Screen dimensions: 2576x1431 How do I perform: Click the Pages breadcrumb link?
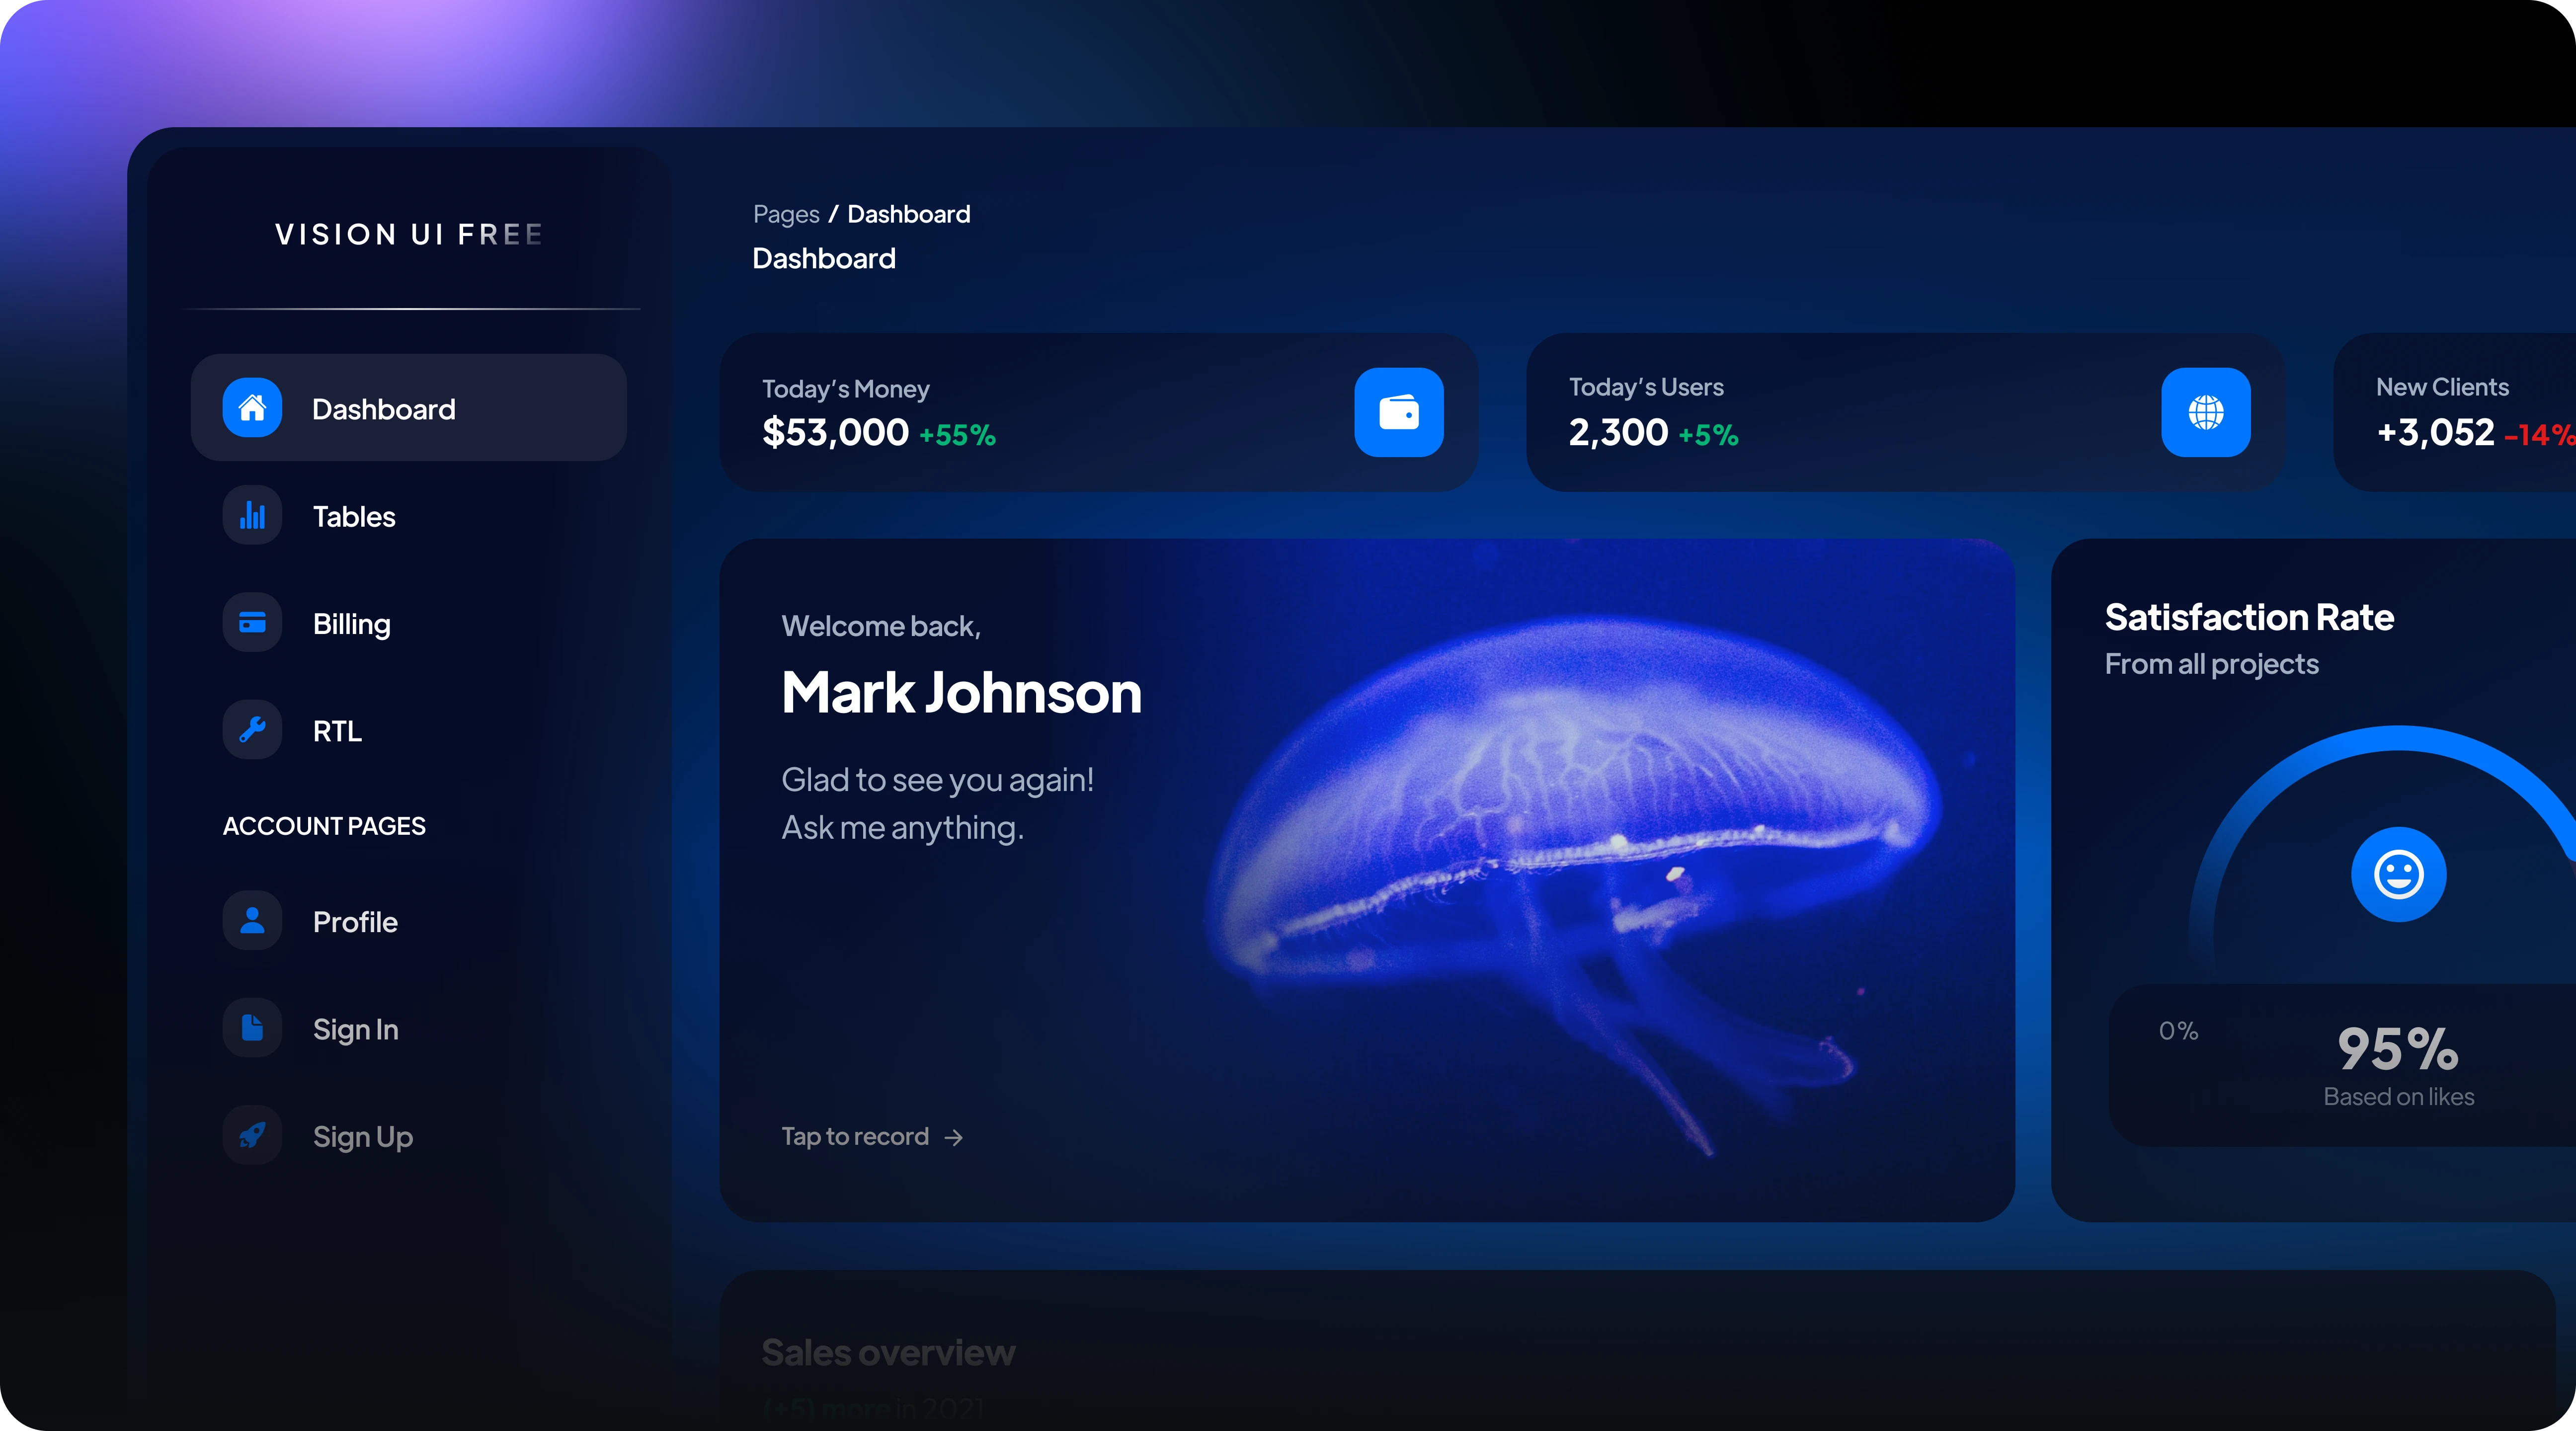pyautogui.click(x=786, y=214)
